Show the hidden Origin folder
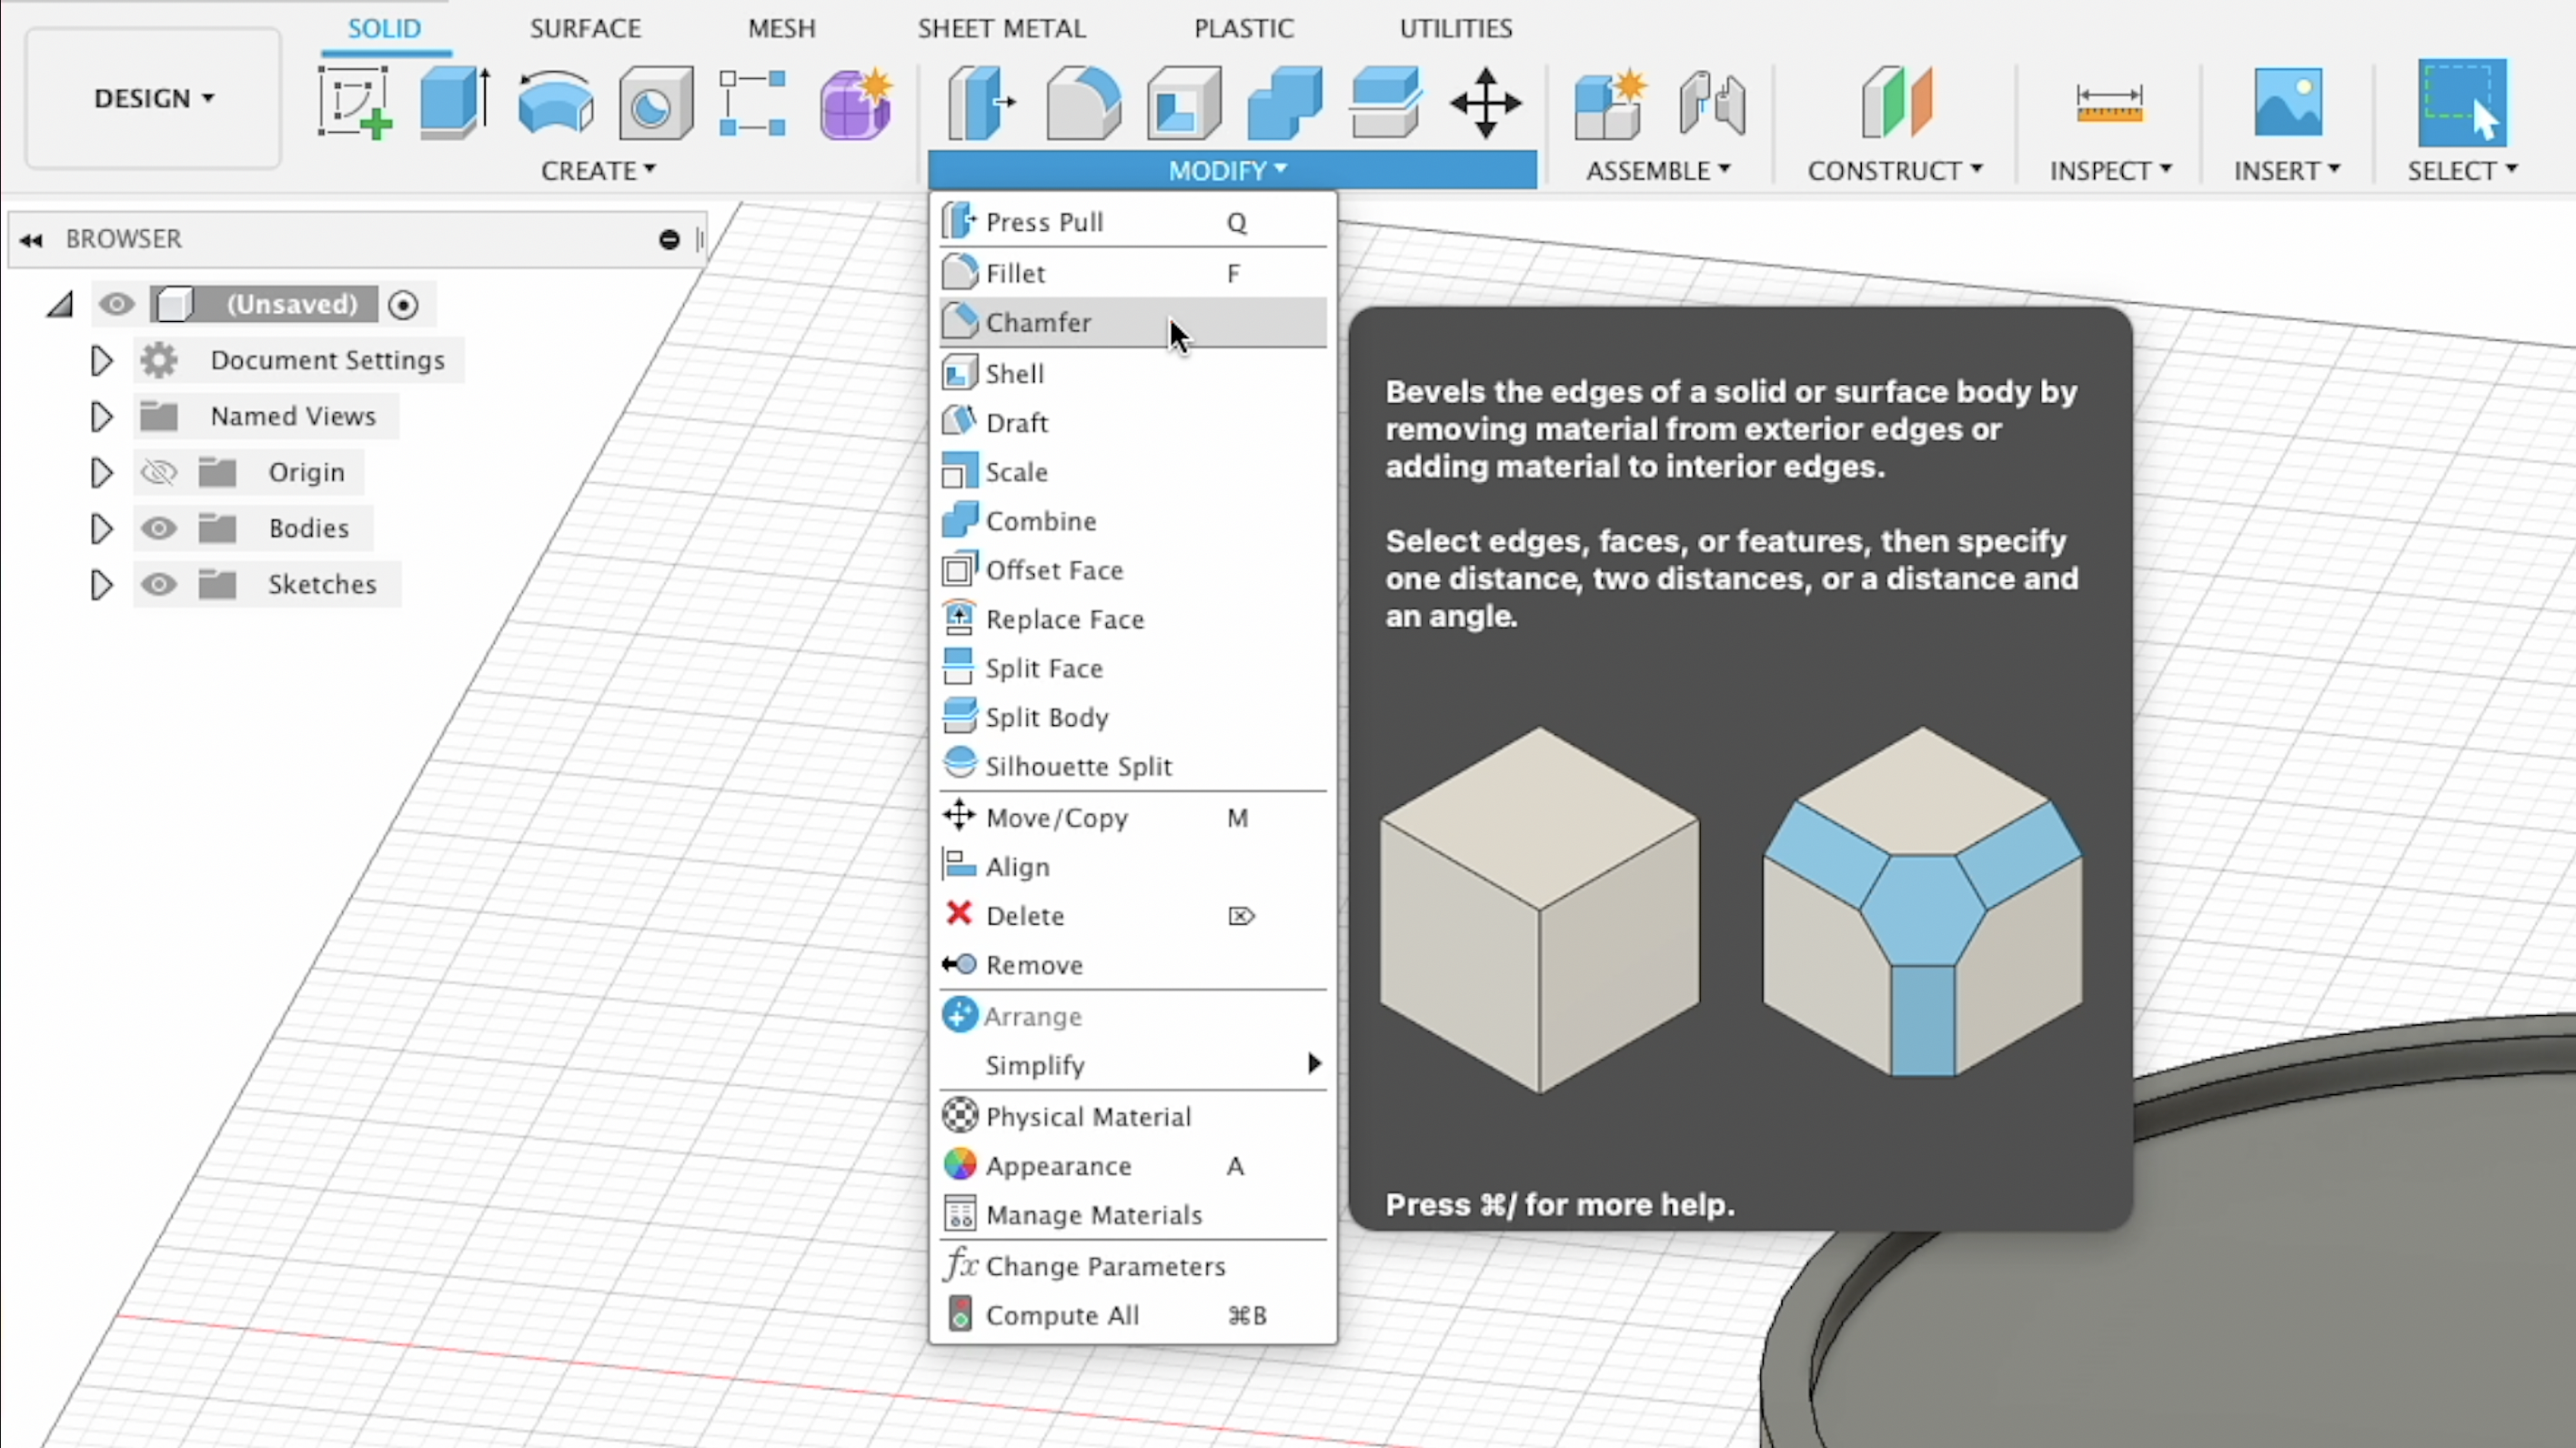Image resolution: width=2576 pixels, height=1448 pixels. click(x=158, y=472)
